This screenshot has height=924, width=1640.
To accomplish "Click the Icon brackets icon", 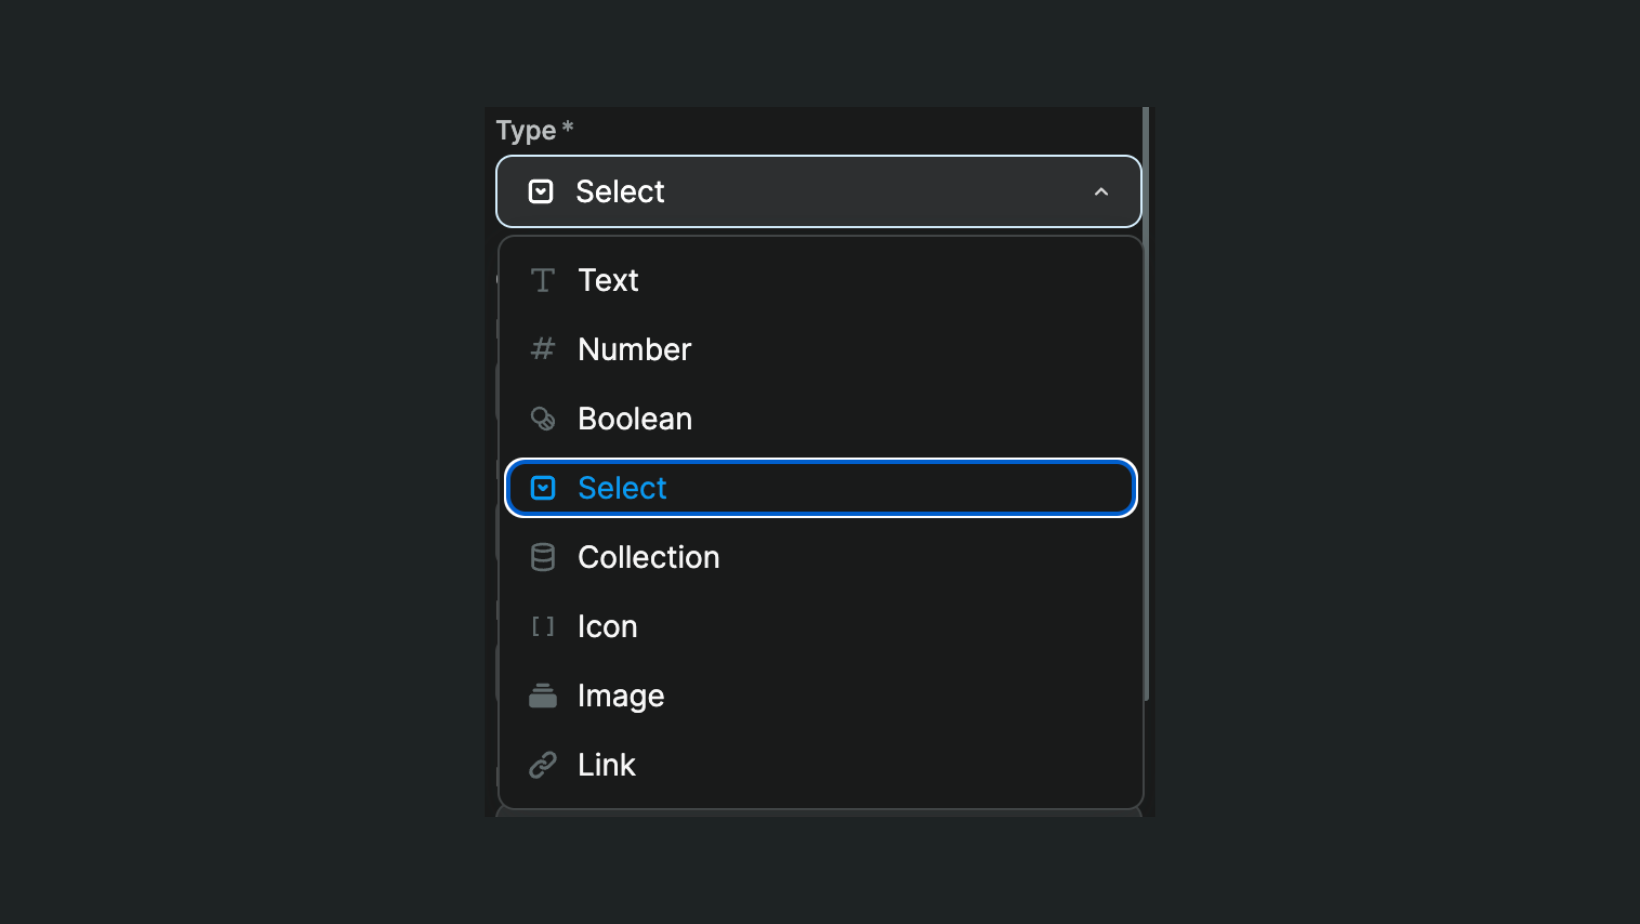I will coord(542,626).
